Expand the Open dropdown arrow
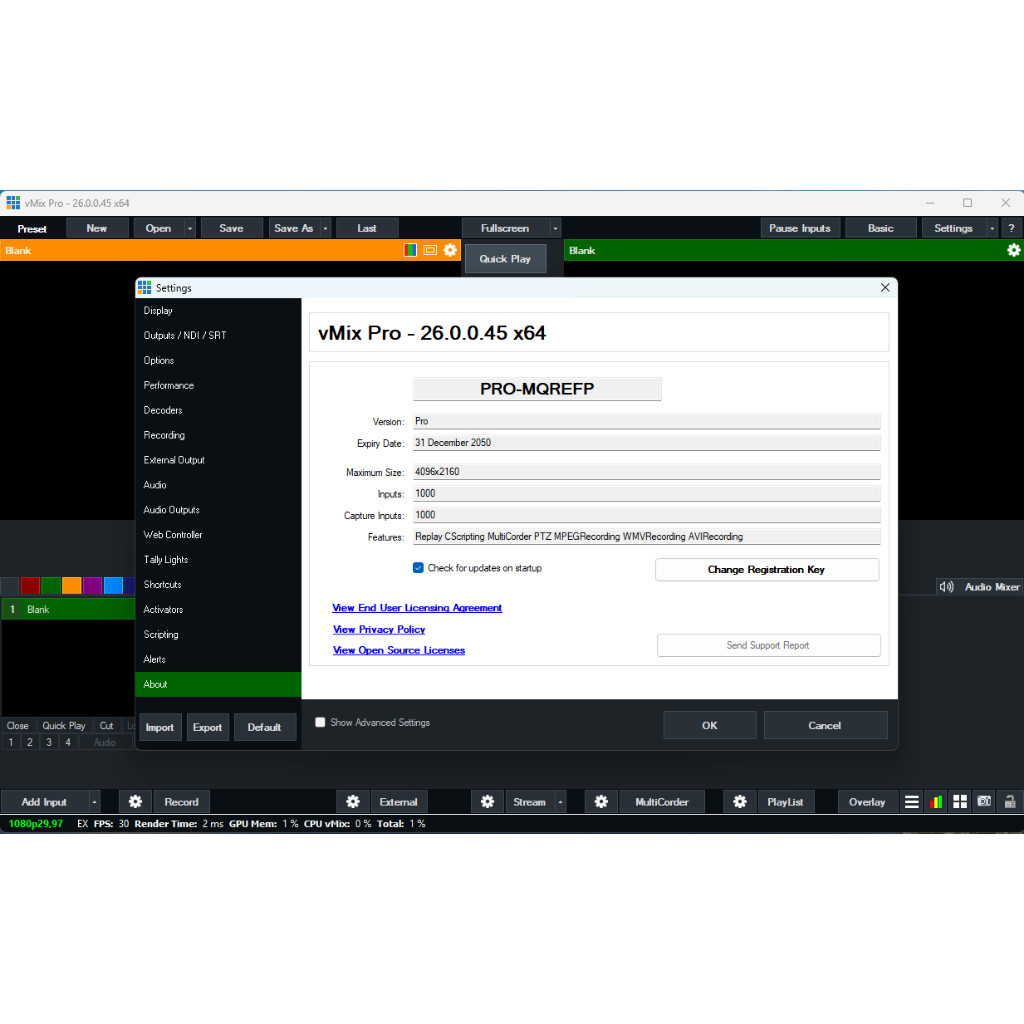This screenshot has width=1024, height=1024. pyautogui.click(x=189, y=227)
